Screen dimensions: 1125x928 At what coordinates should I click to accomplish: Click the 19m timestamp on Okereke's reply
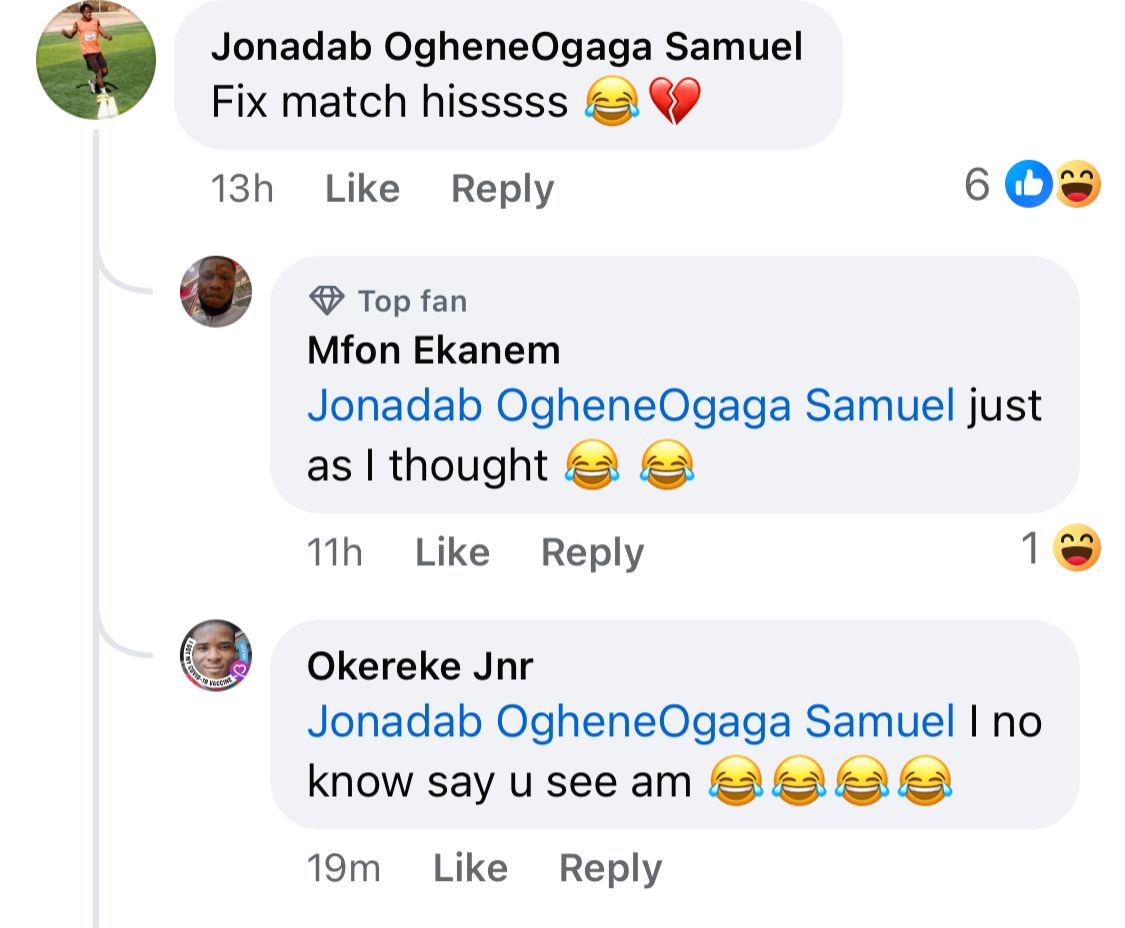(343, 868)
